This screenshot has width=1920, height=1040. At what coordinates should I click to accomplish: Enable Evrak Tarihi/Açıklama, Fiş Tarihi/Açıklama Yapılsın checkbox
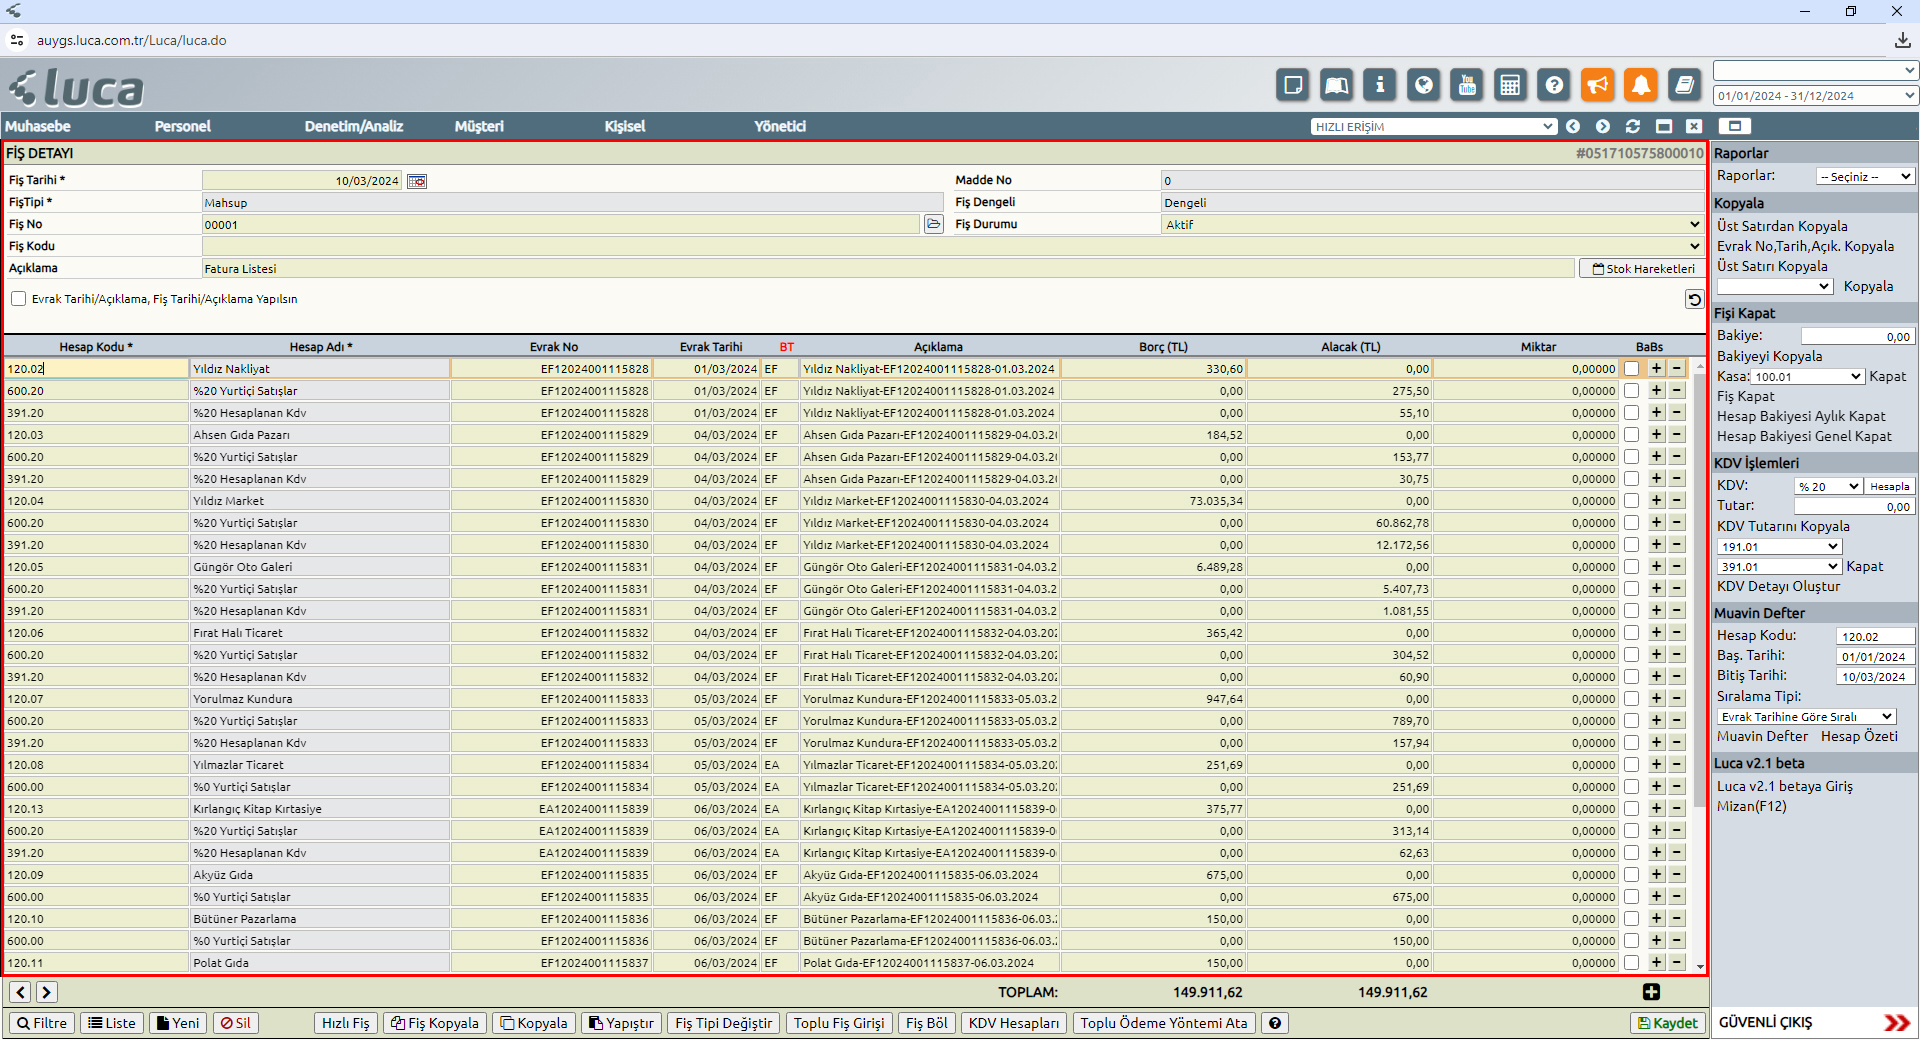click(x=18, y=299)
